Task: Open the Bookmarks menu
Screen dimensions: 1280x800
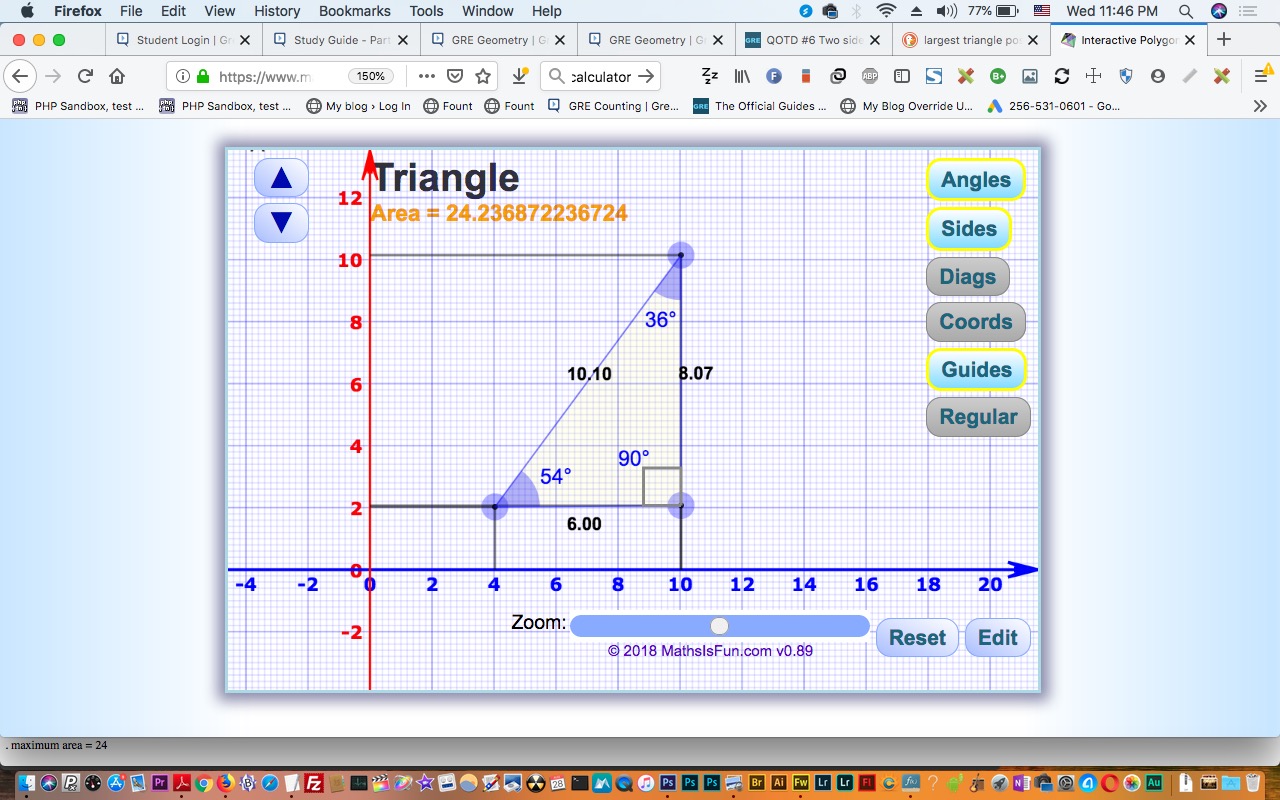Action: point(354,11)
